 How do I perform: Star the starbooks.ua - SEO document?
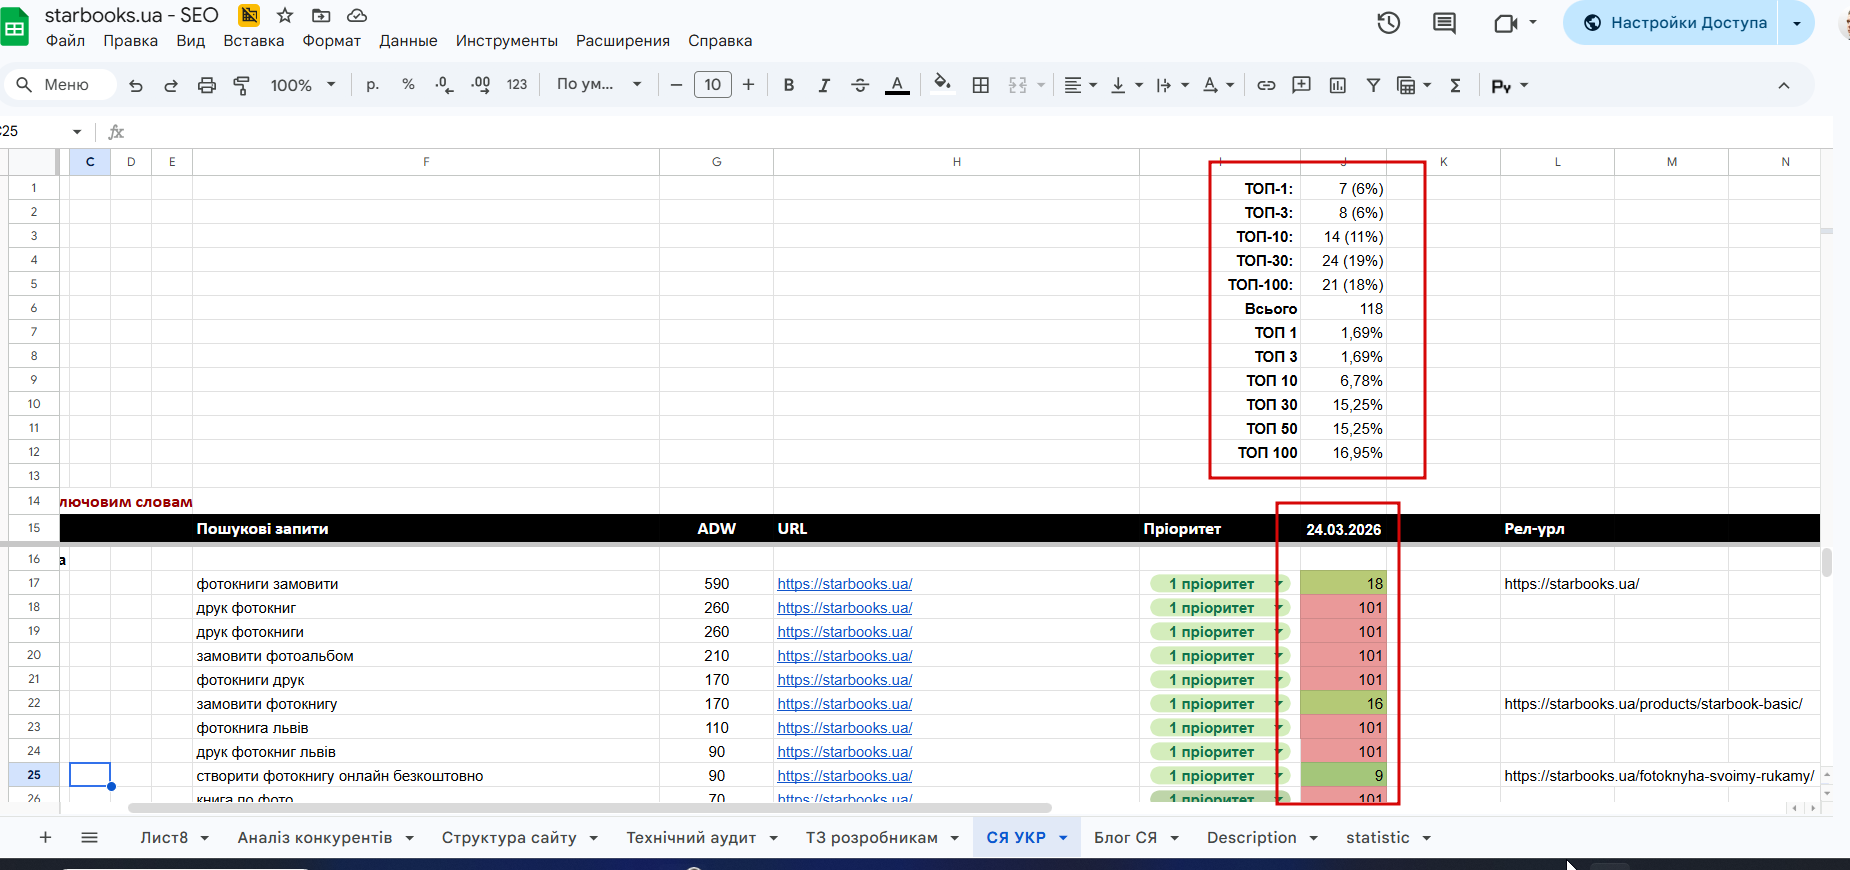[x=285, y=15]
